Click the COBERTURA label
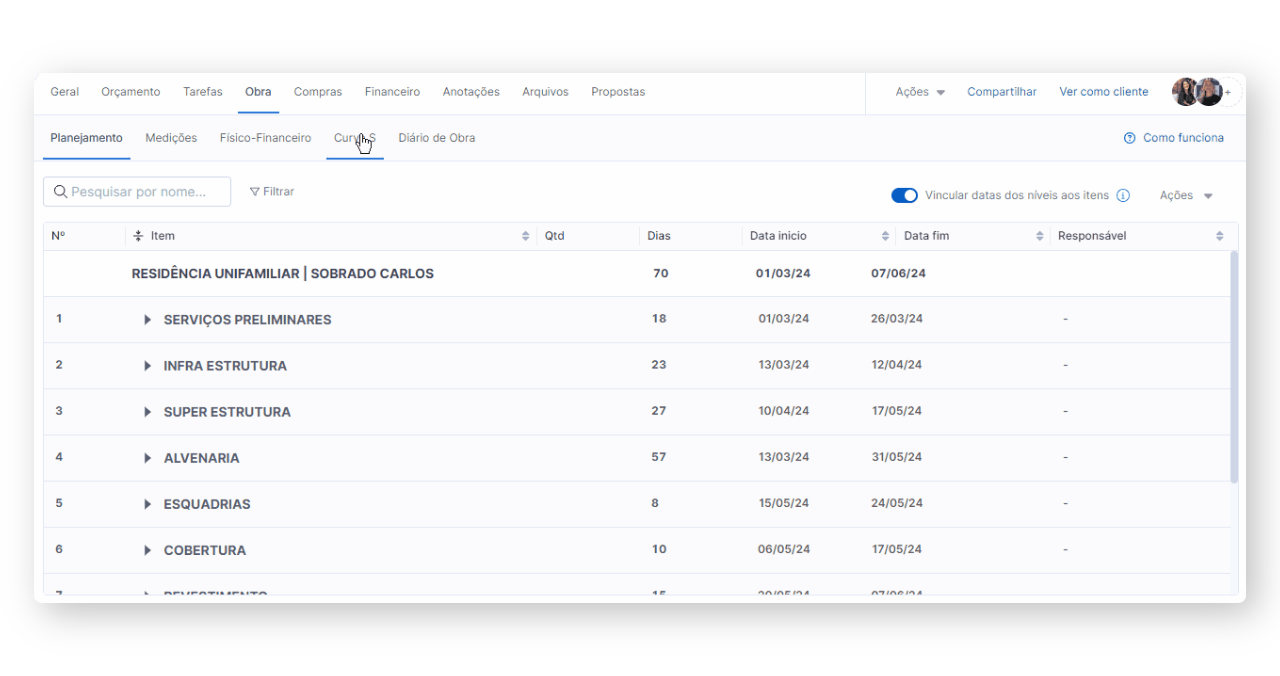The height and width of the screenshot is (676, 1280). pos(205,550)
